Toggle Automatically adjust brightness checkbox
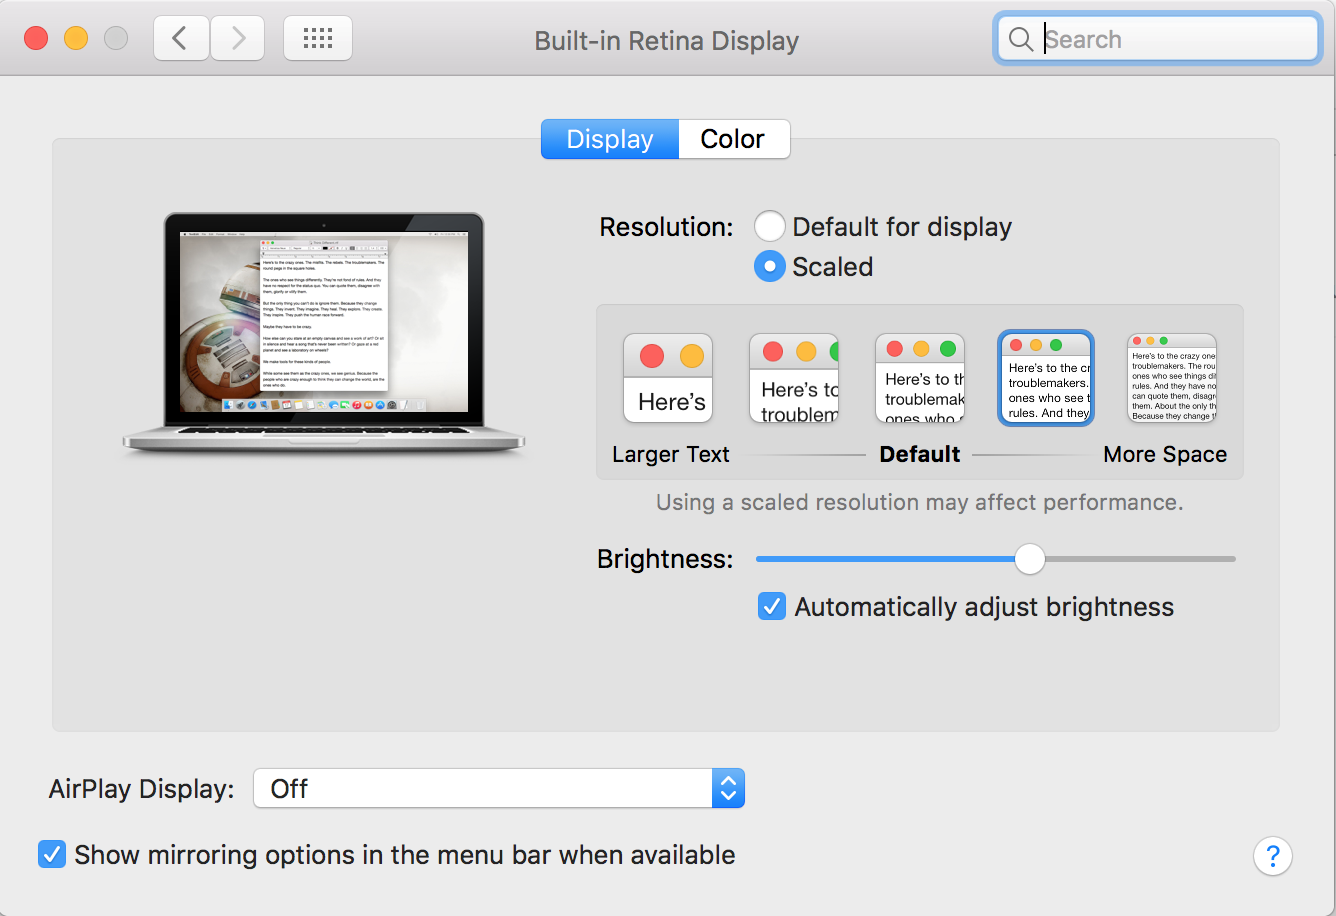This screenshot has width=1336, height=916. [772, 607]
